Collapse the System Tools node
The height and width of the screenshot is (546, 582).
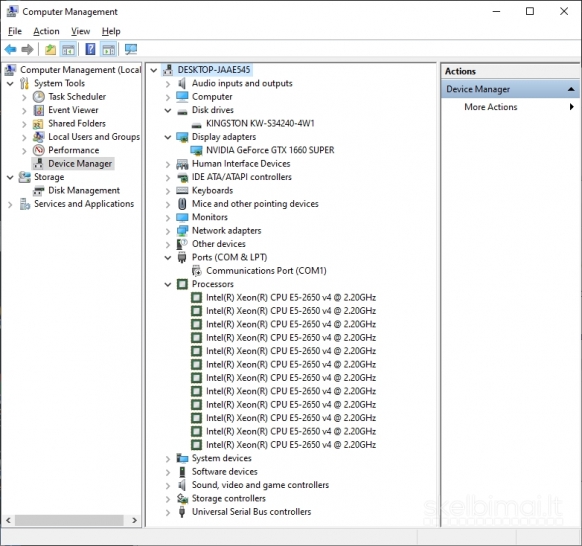point(10,84)
